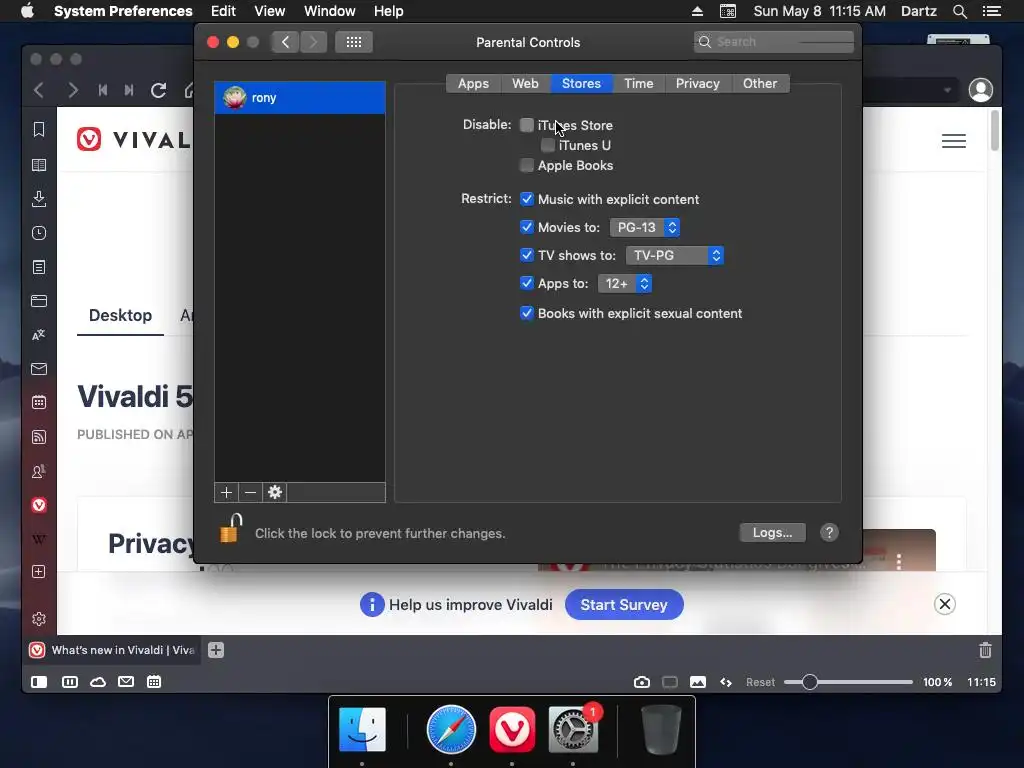Viewport: 1024px width, 768px height.
Task: Click the Parental Controls search field
Action: [x=774, y=42]
